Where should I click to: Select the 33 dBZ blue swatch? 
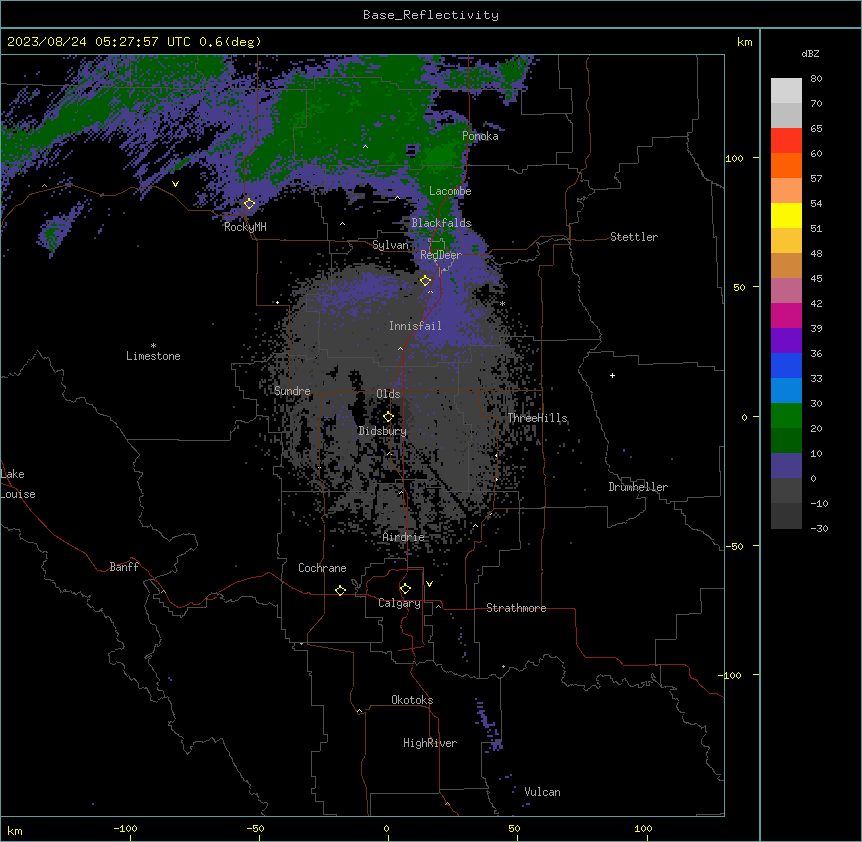click(786, 365)
